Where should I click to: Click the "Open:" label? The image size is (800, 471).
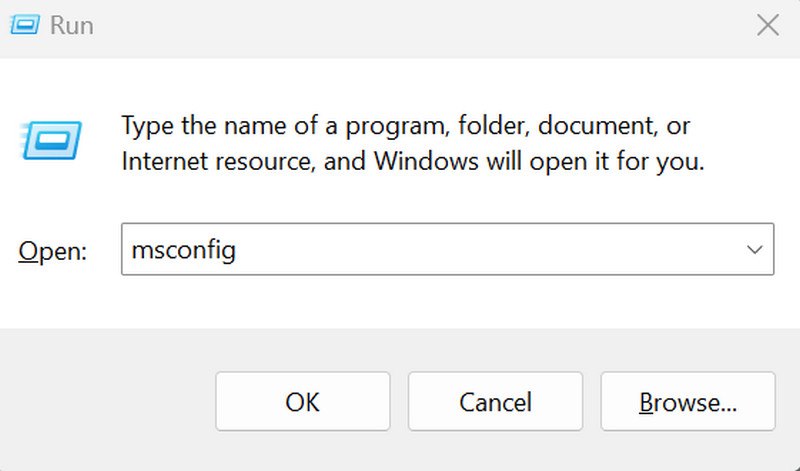pos(53,251)
